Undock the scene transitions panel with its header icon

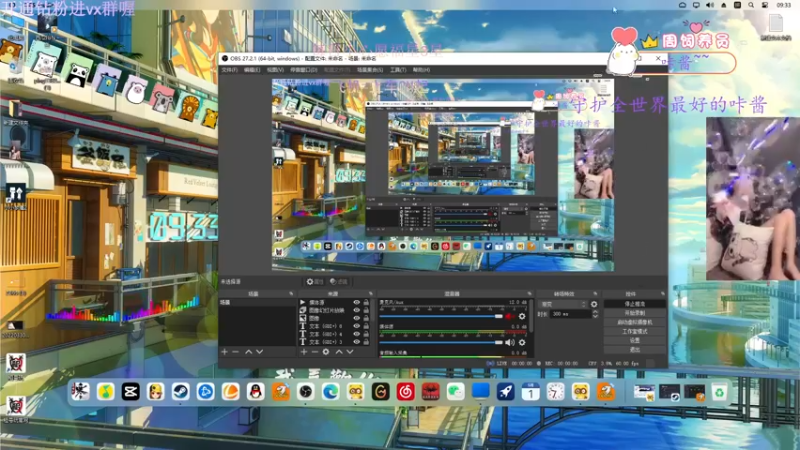(595, 294)
